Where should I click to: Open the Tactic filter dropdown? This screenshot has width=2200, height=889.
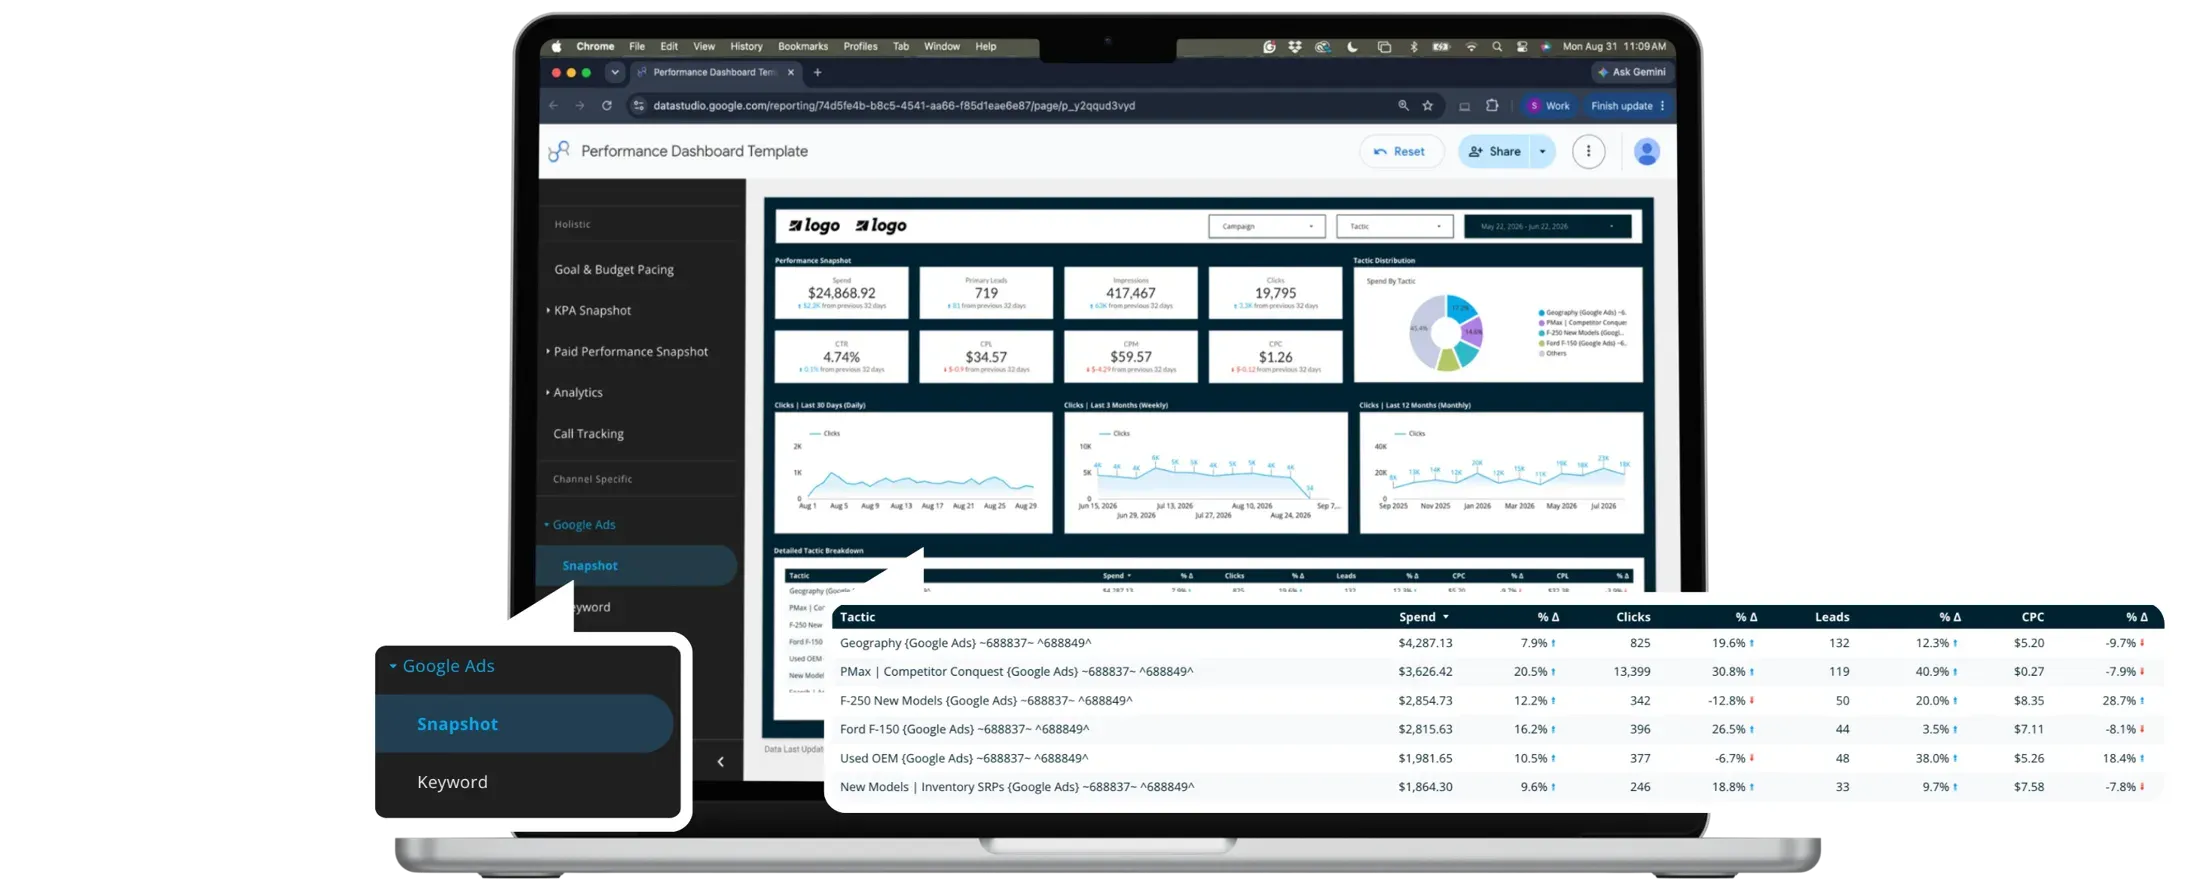1395,226
